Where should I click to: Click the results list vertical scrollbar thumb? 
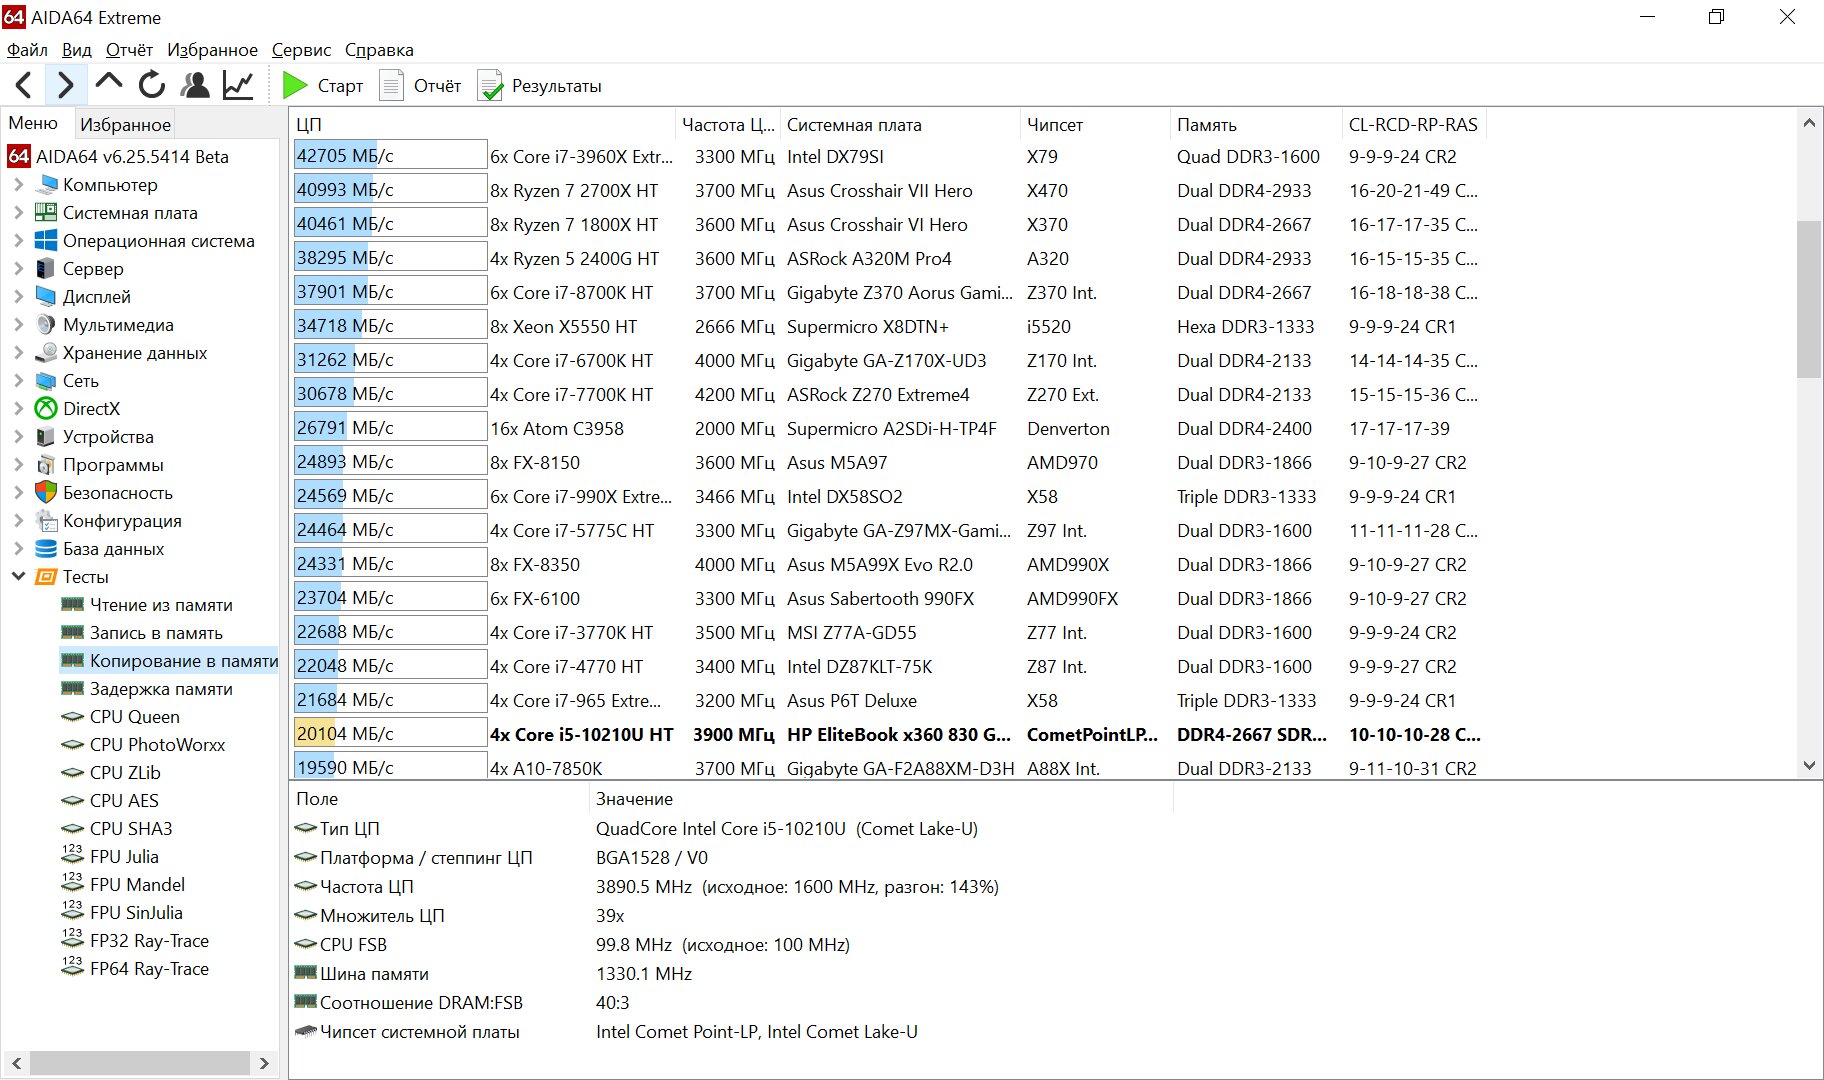coord(1809,299)
